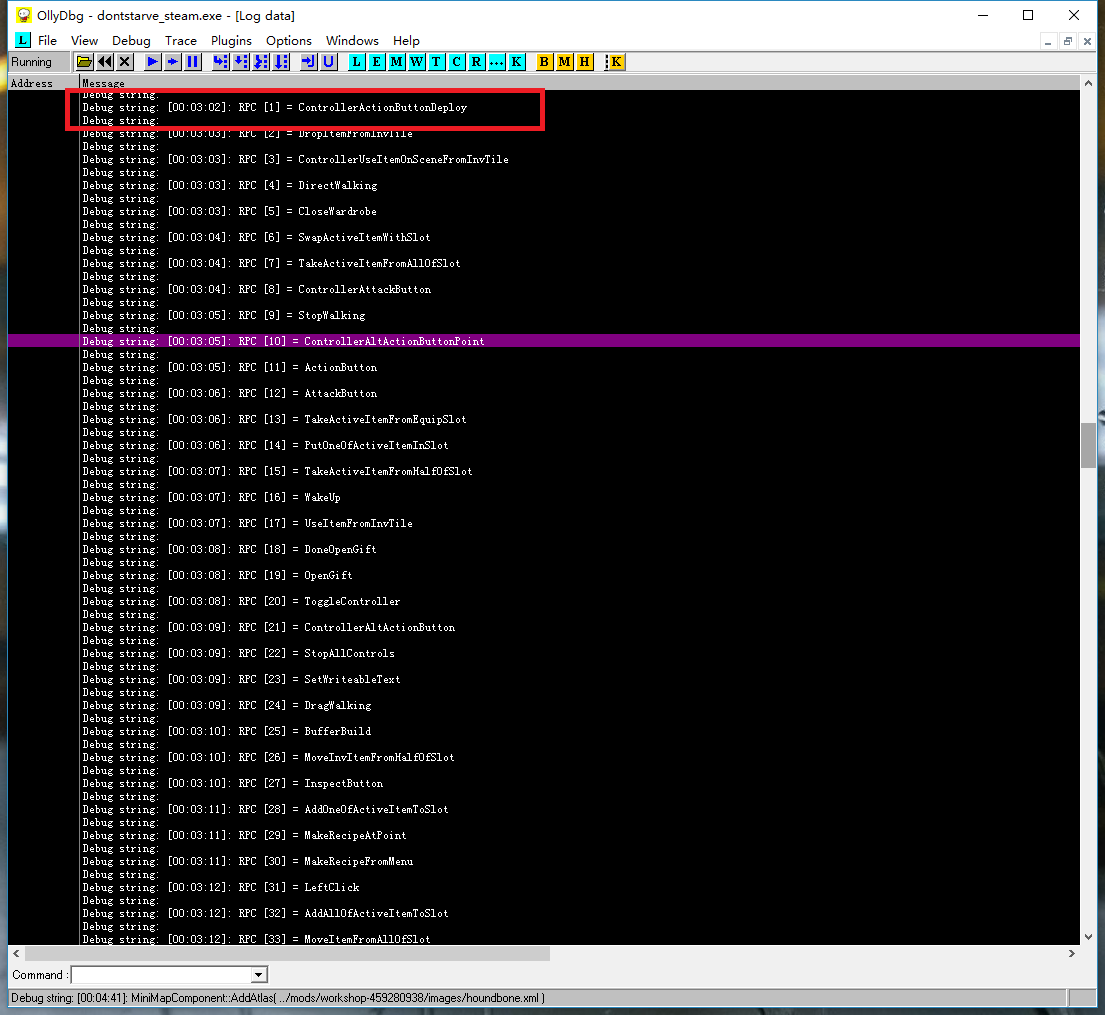Select the RPC [12] AttackButton log line
The width and height of the screenshot is (1105, 1015).
tap(543, 393)
